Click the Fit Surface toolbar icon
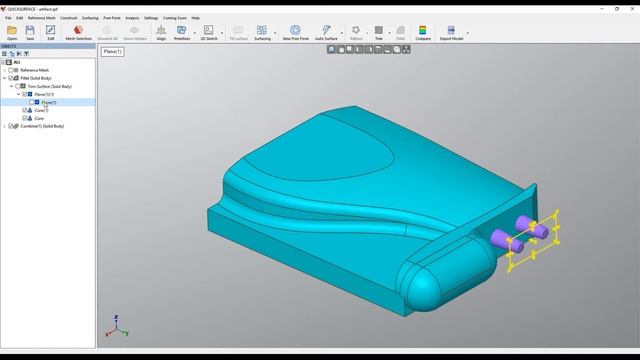Image resolution: width=640 pixels, height=360 pixels. pyautogui.click(x=238, y=30)
